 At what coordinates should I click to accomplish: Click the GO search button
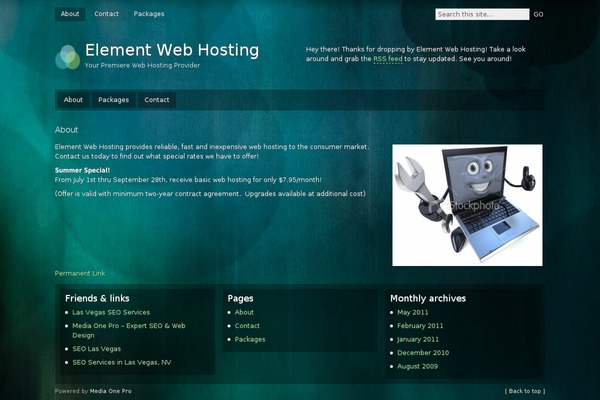coord(538,15)
